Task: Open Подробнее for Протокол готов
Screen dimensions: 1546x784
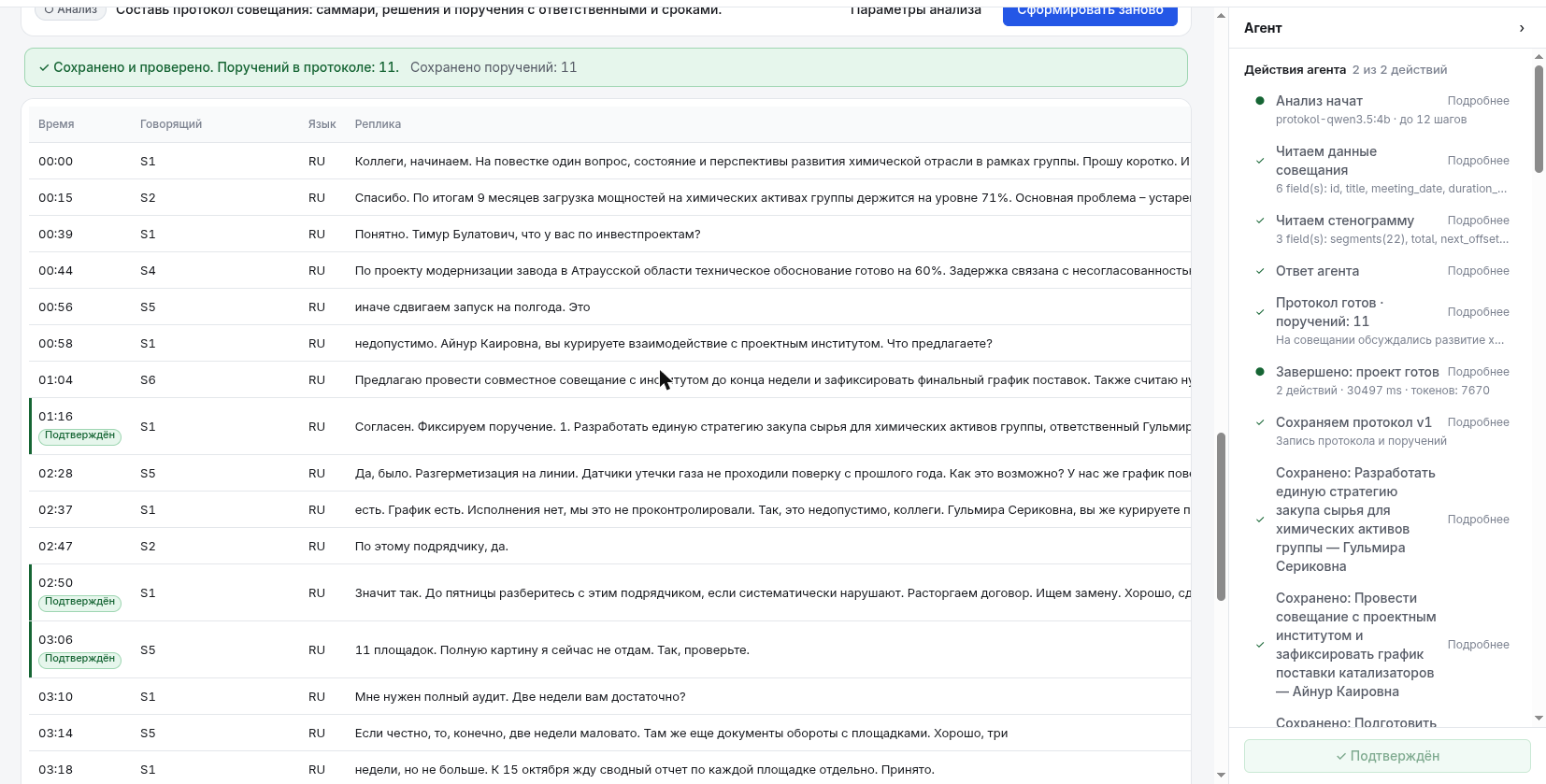Action: coord(1478,312)
